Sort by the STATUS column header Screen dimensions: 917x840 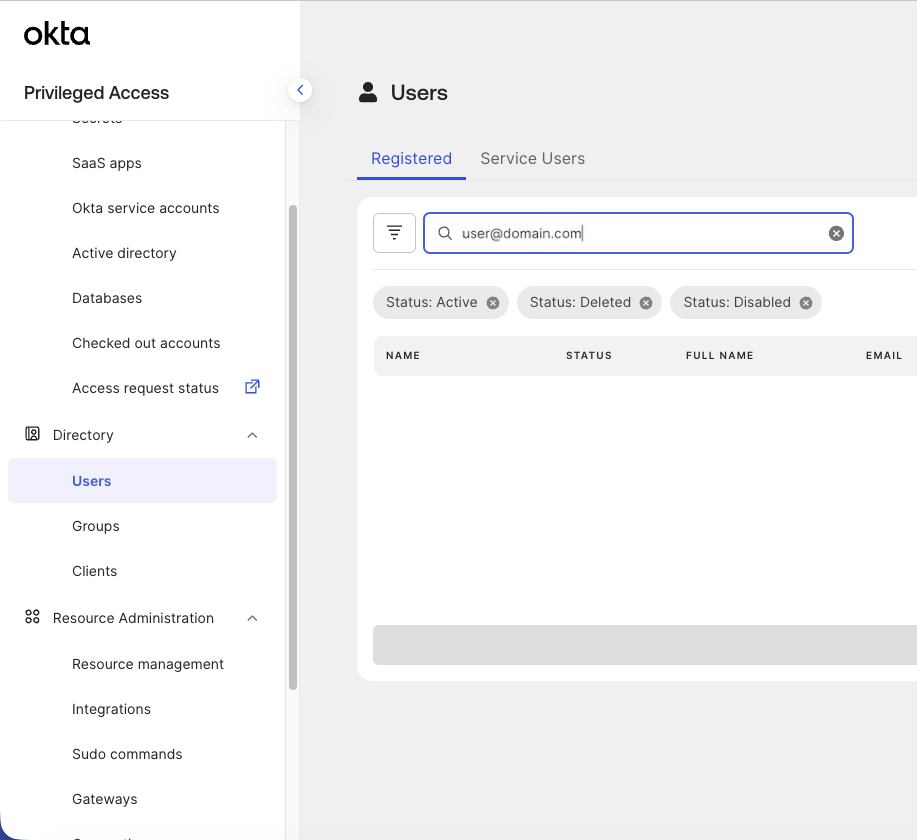[x=589, y=356]
